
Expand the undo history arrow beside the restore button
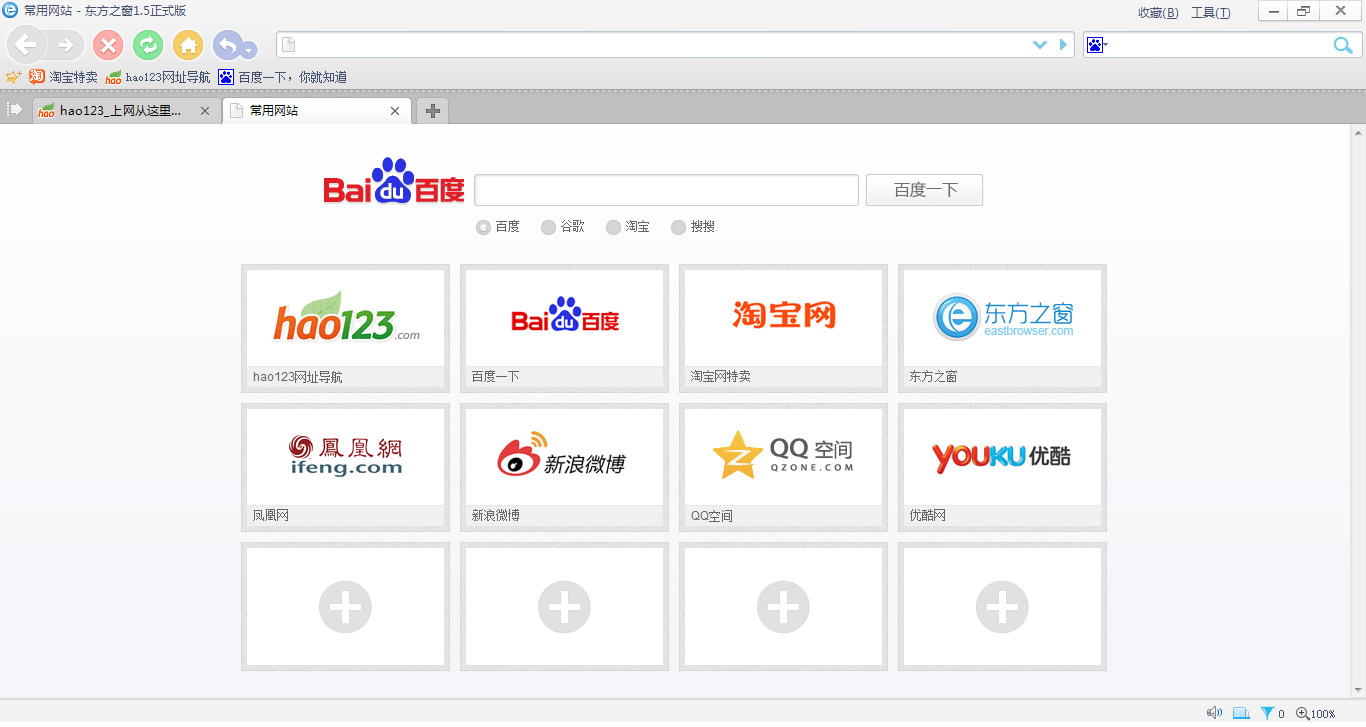click(249, 50)
